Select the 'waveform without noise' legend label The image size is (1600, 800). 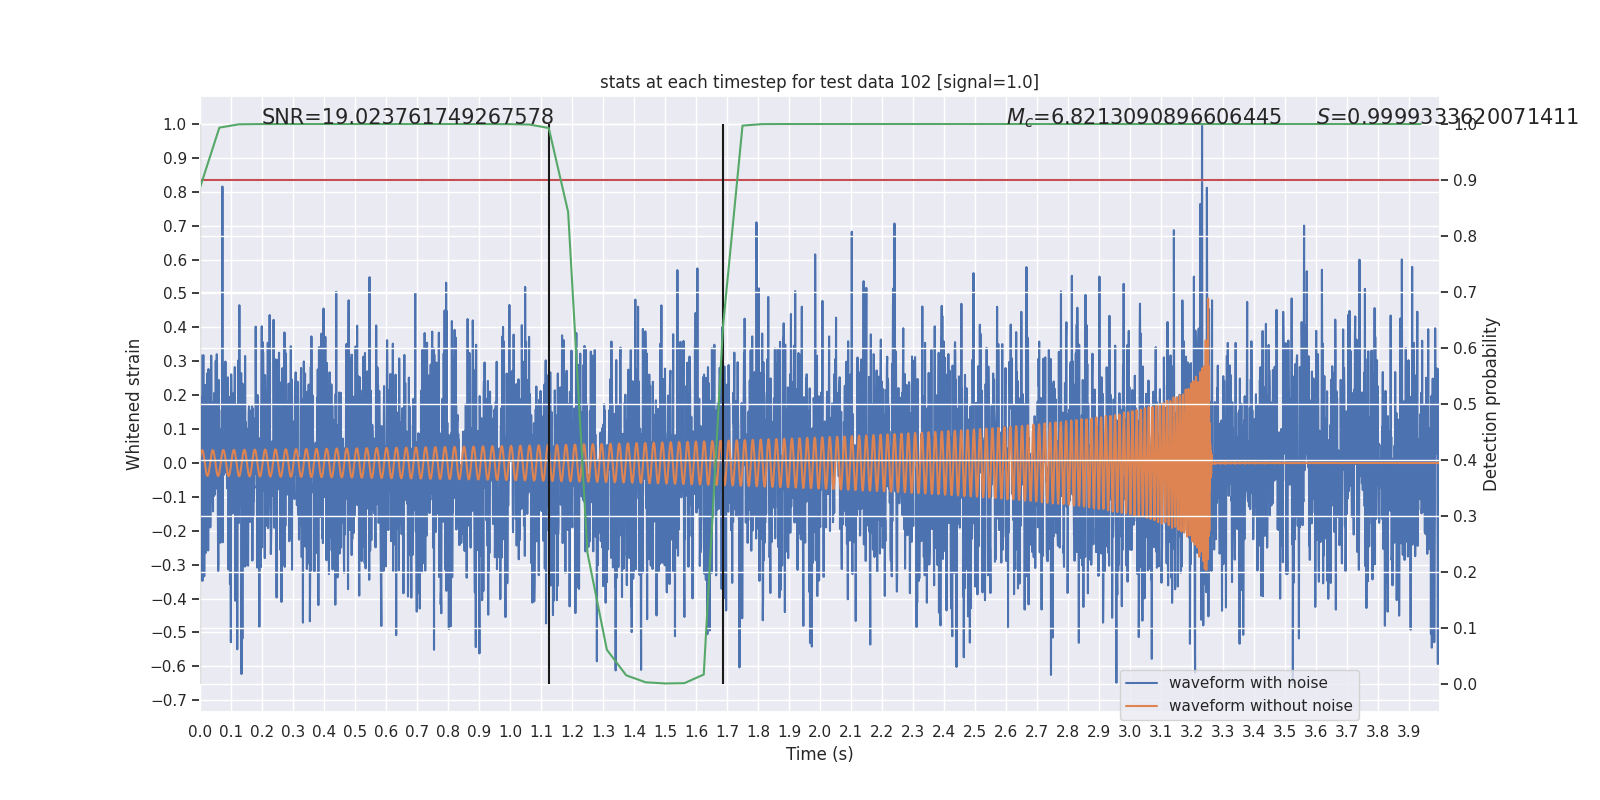point(1260,706)
